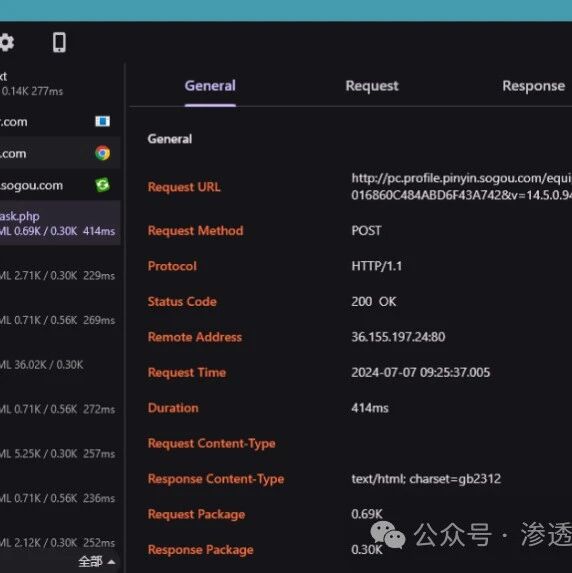
Task: Click the Response Package label
Action: (200, 550)
